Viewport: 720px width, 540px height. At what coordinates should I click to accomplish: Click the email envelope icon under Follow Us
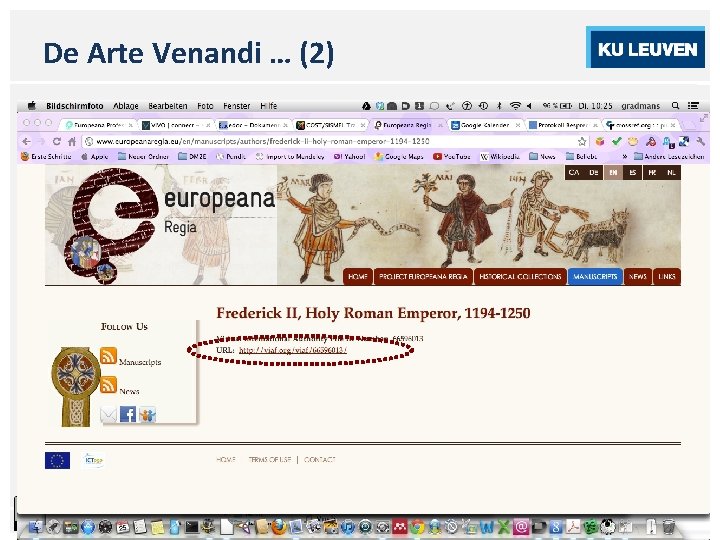pos(108,415)
